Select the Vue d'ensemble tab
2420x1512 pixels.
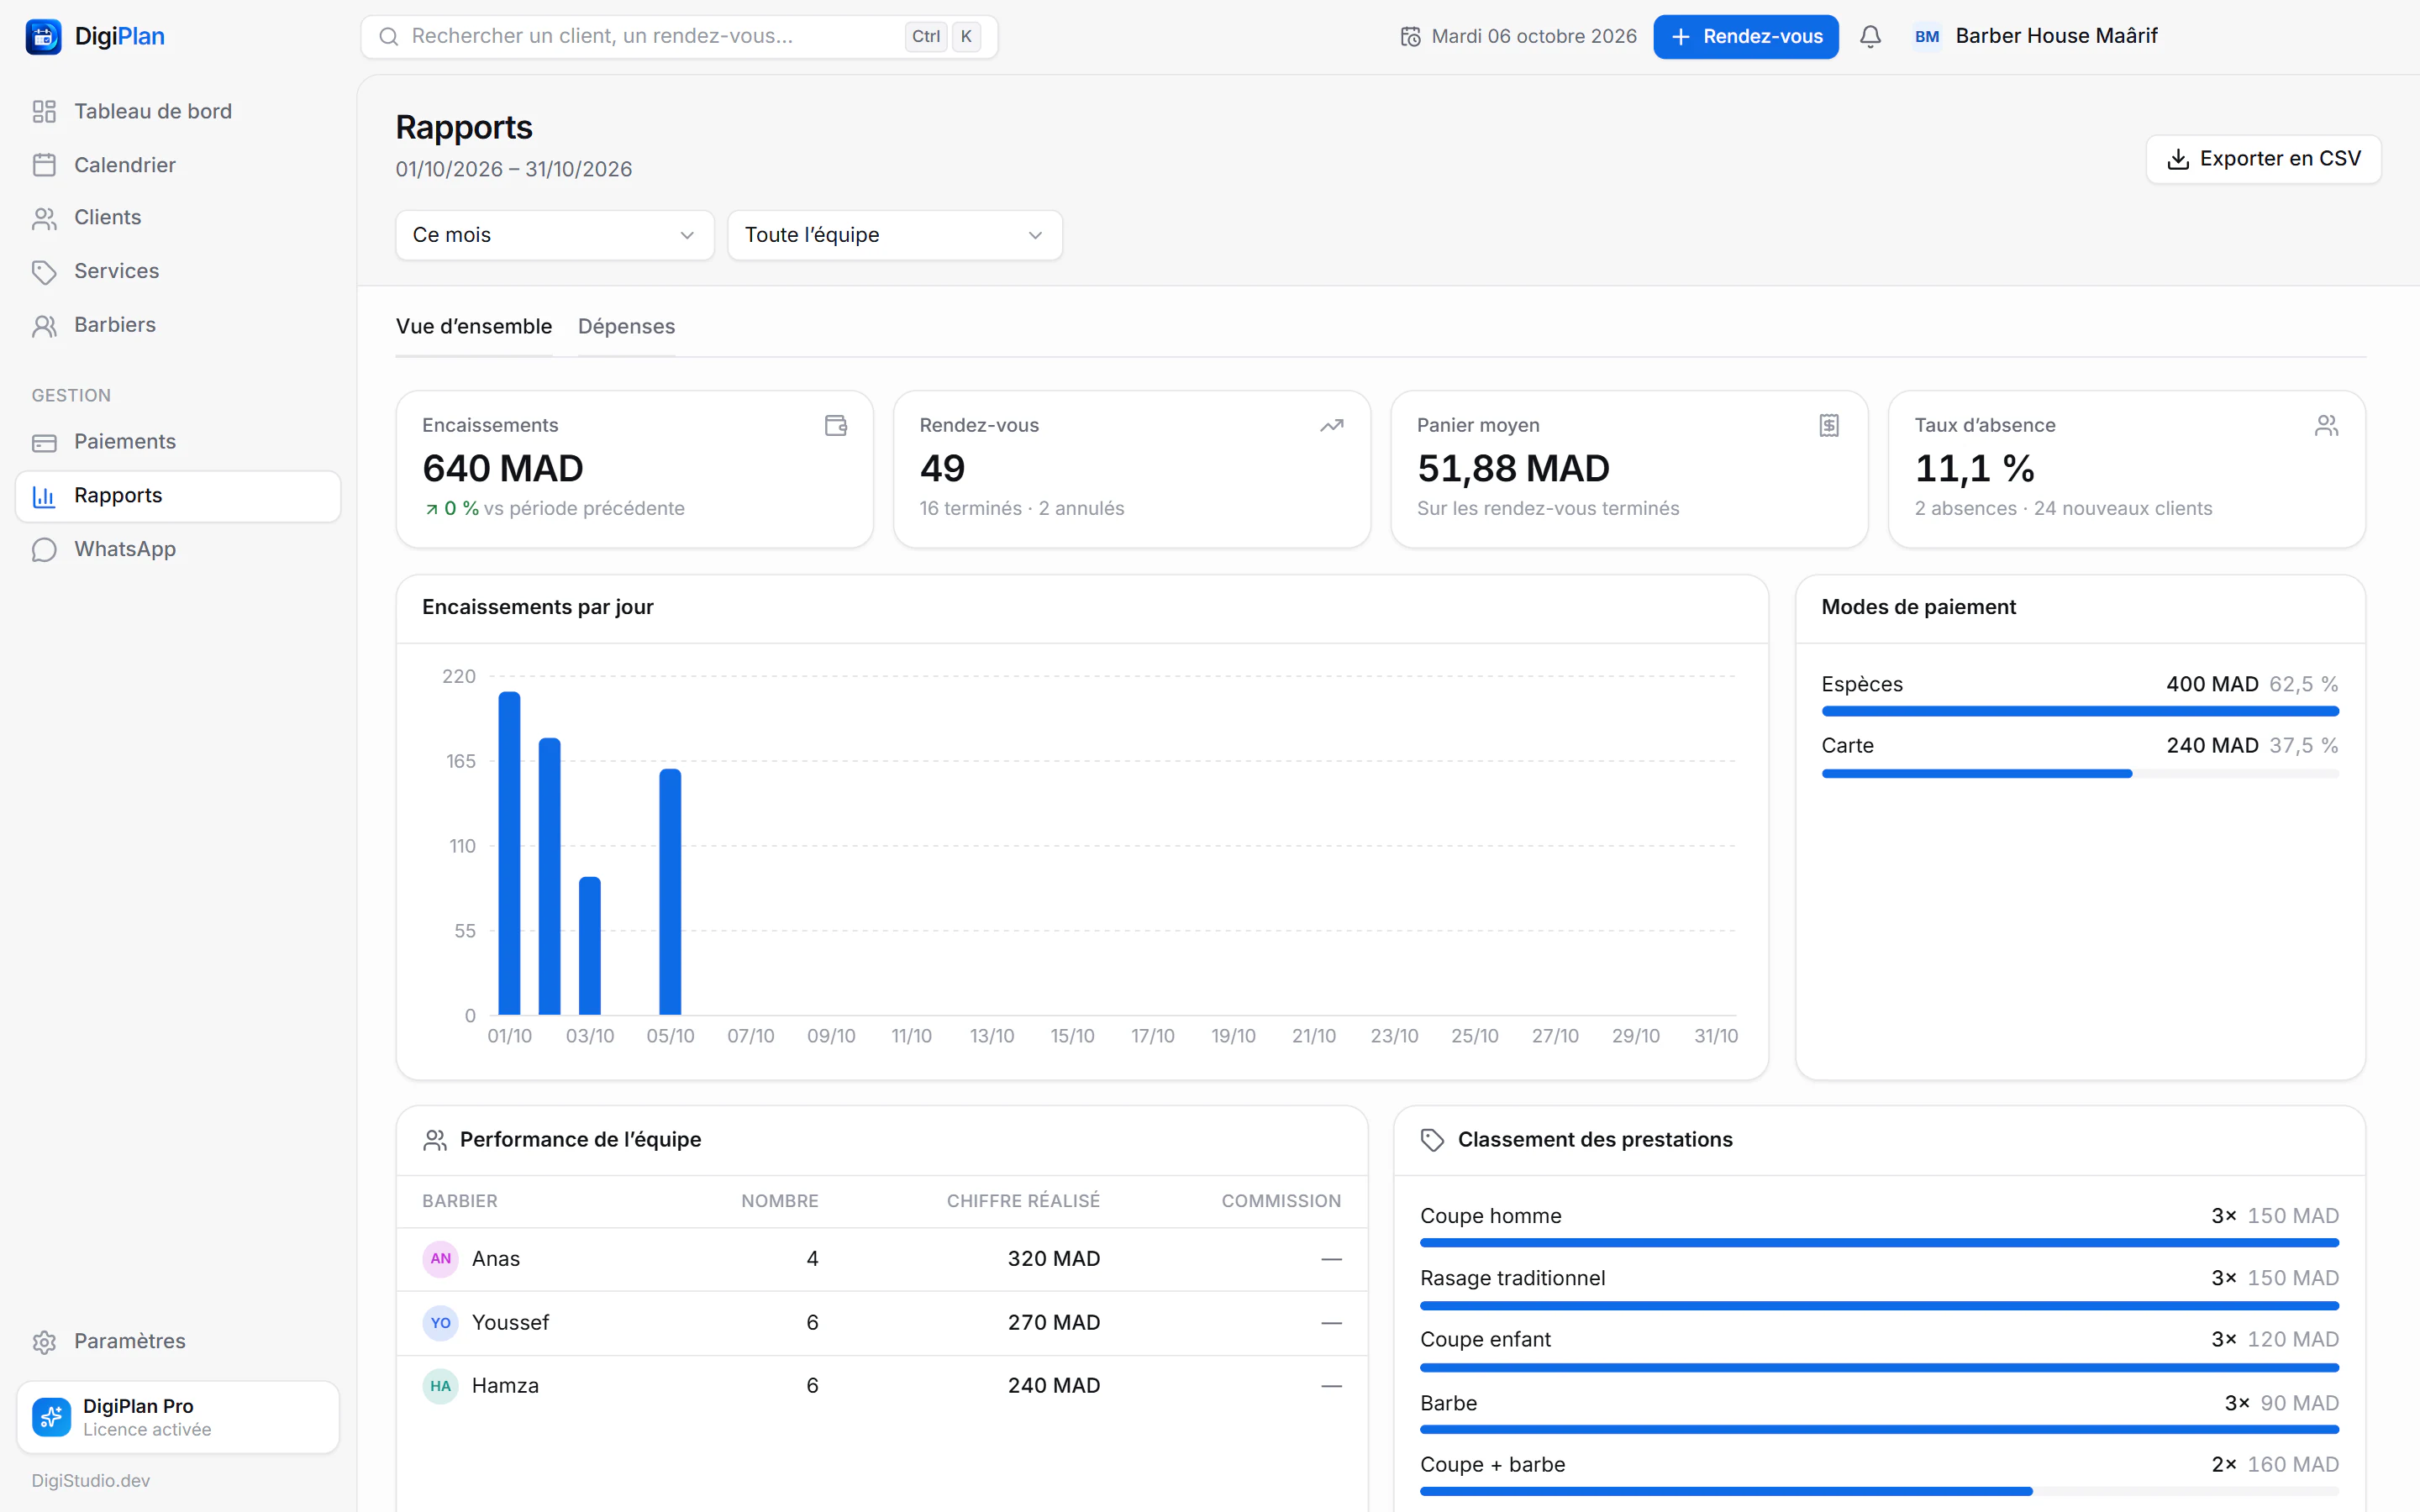[x=474, y=327]
